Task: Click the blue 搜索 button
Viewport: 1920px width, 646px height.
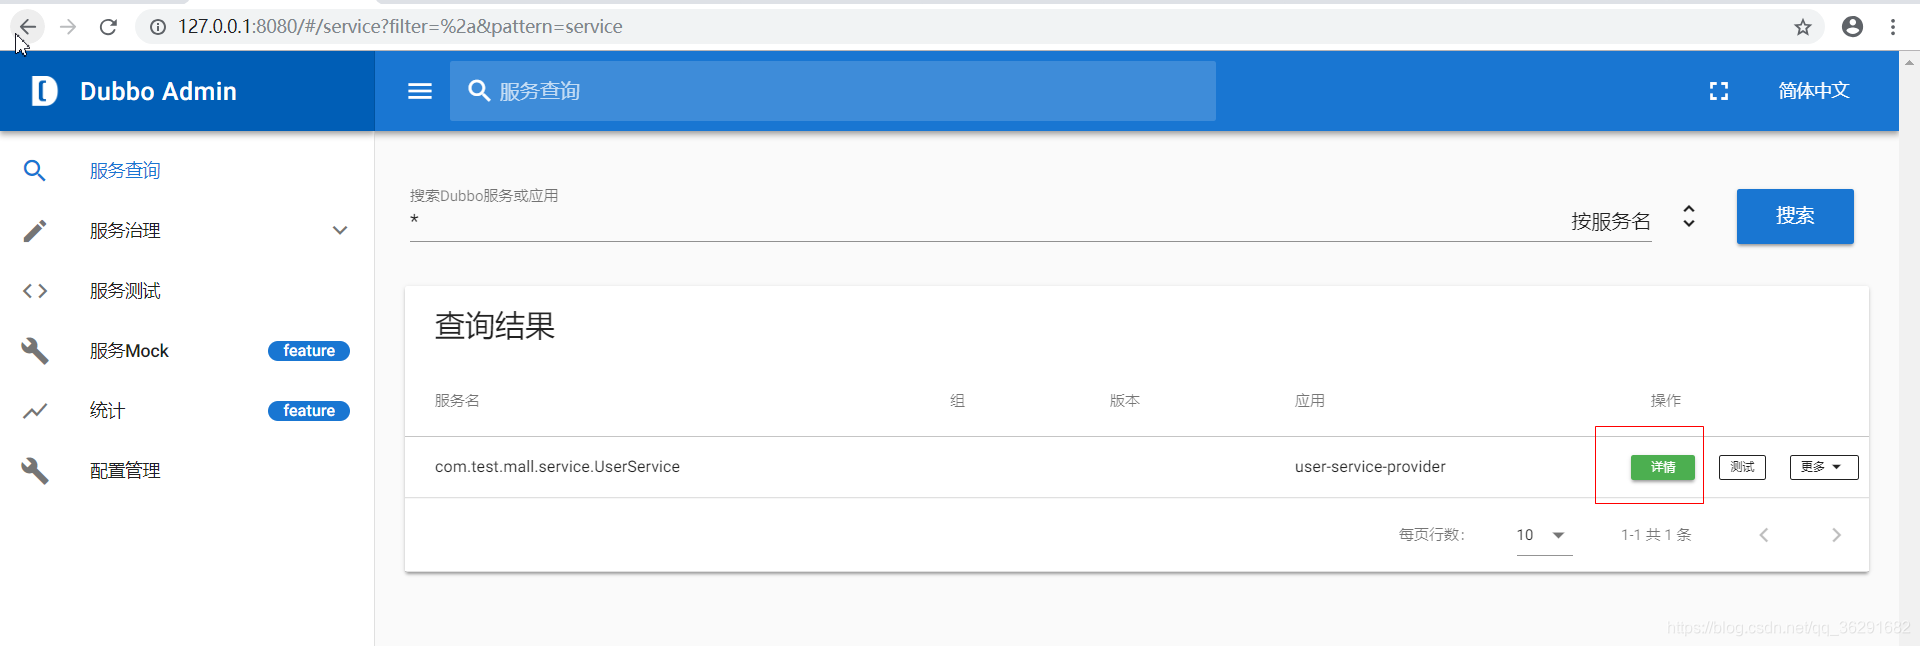Action: tap(1795, 216)
